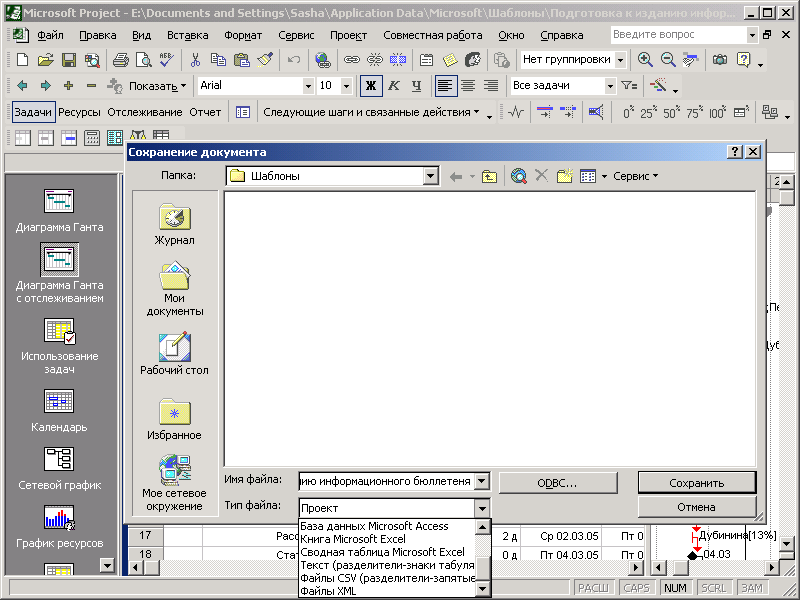Open the Формат menu
Viewport: 800px width, 600px height.
(243, 35)
